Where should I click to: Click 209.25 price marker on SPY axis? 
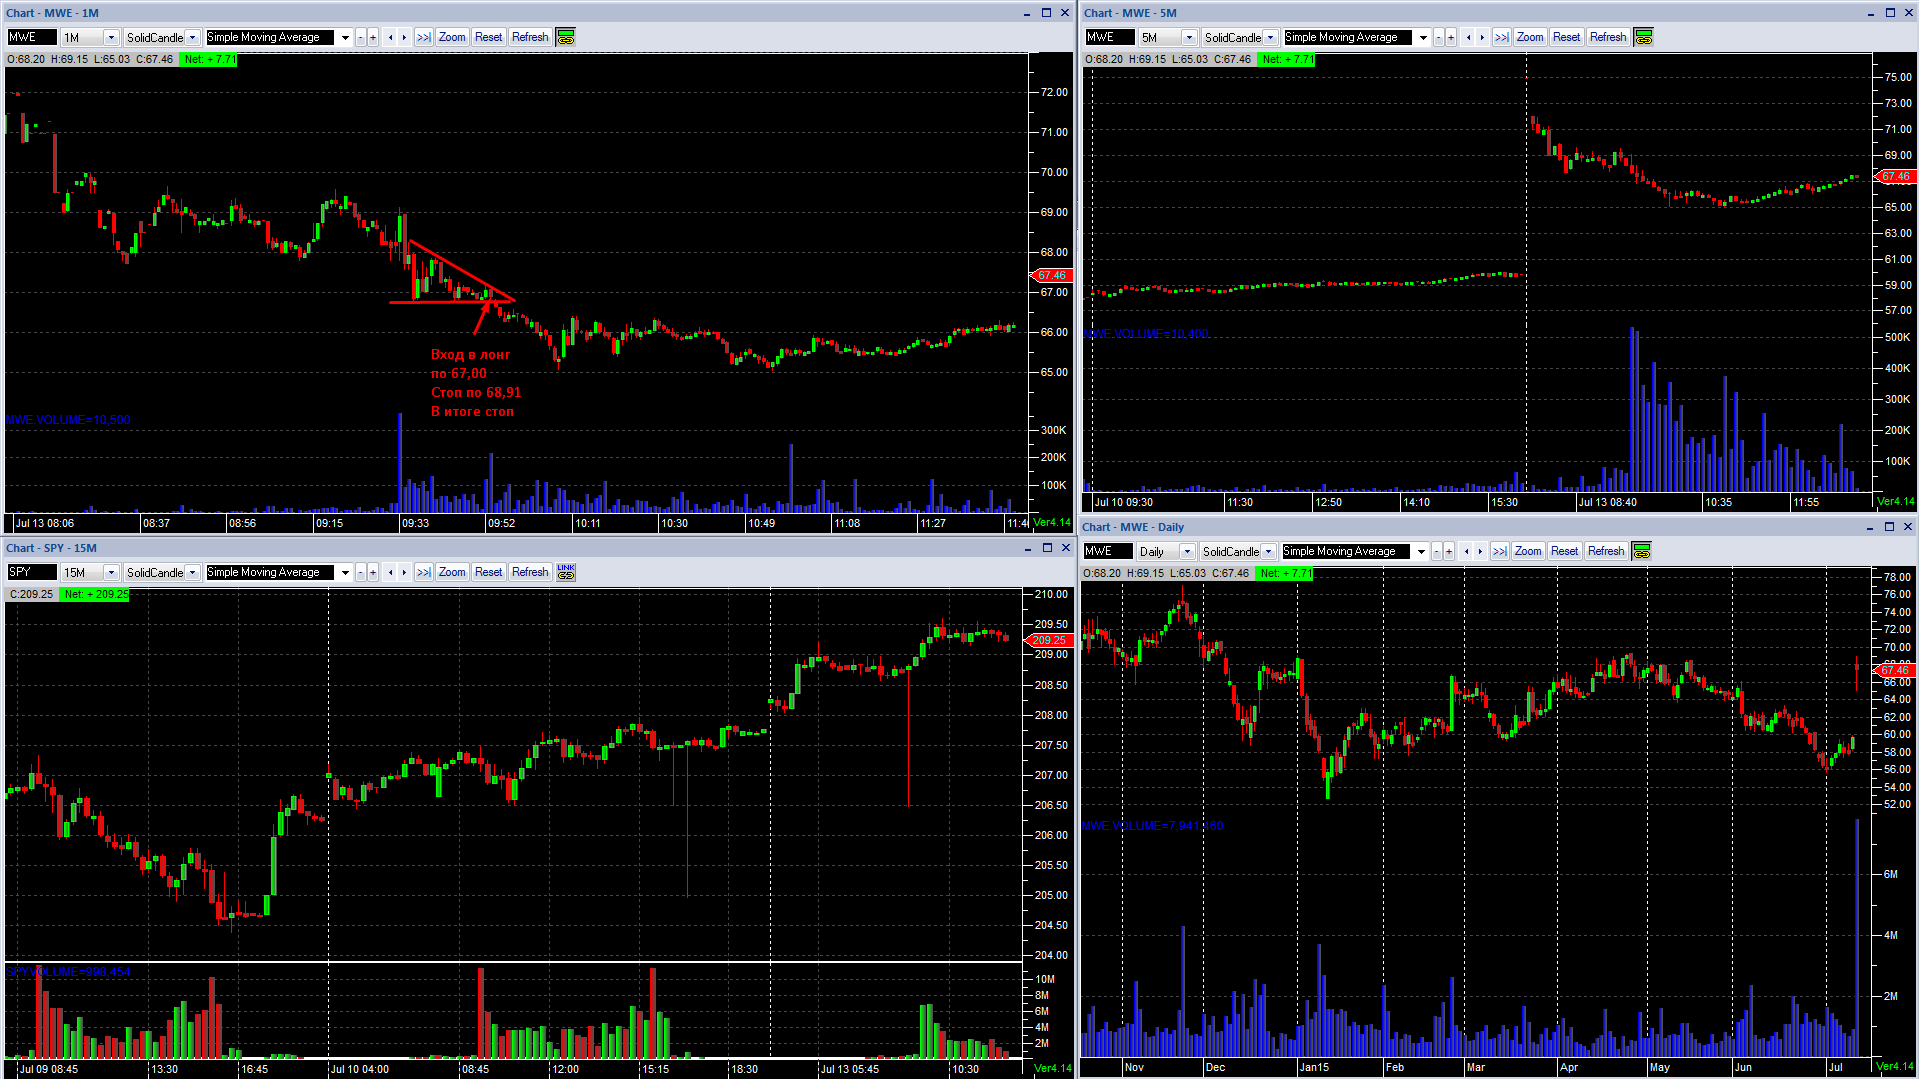tap(1049, 640)
